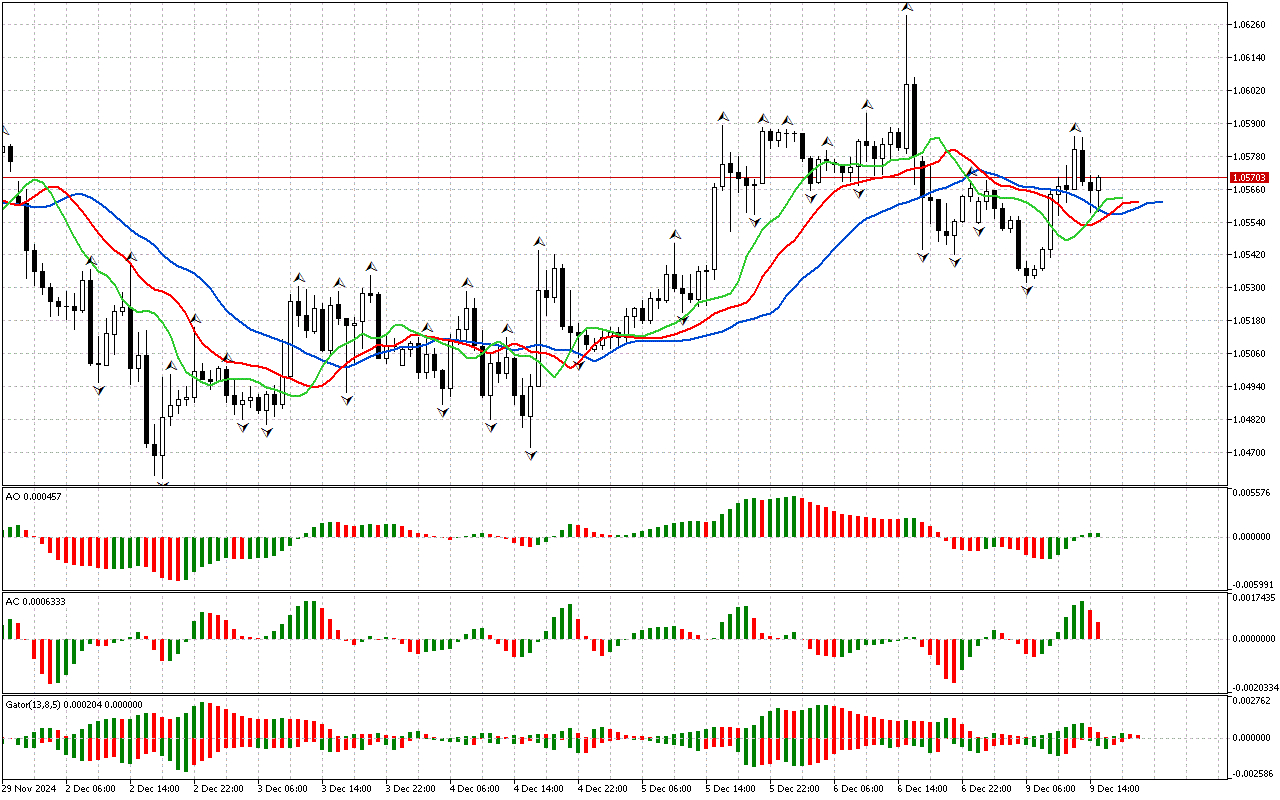Click the 29 Nov 2024 date label
Viewport: 1280px width, 800px height.
[x=31, y=789]
